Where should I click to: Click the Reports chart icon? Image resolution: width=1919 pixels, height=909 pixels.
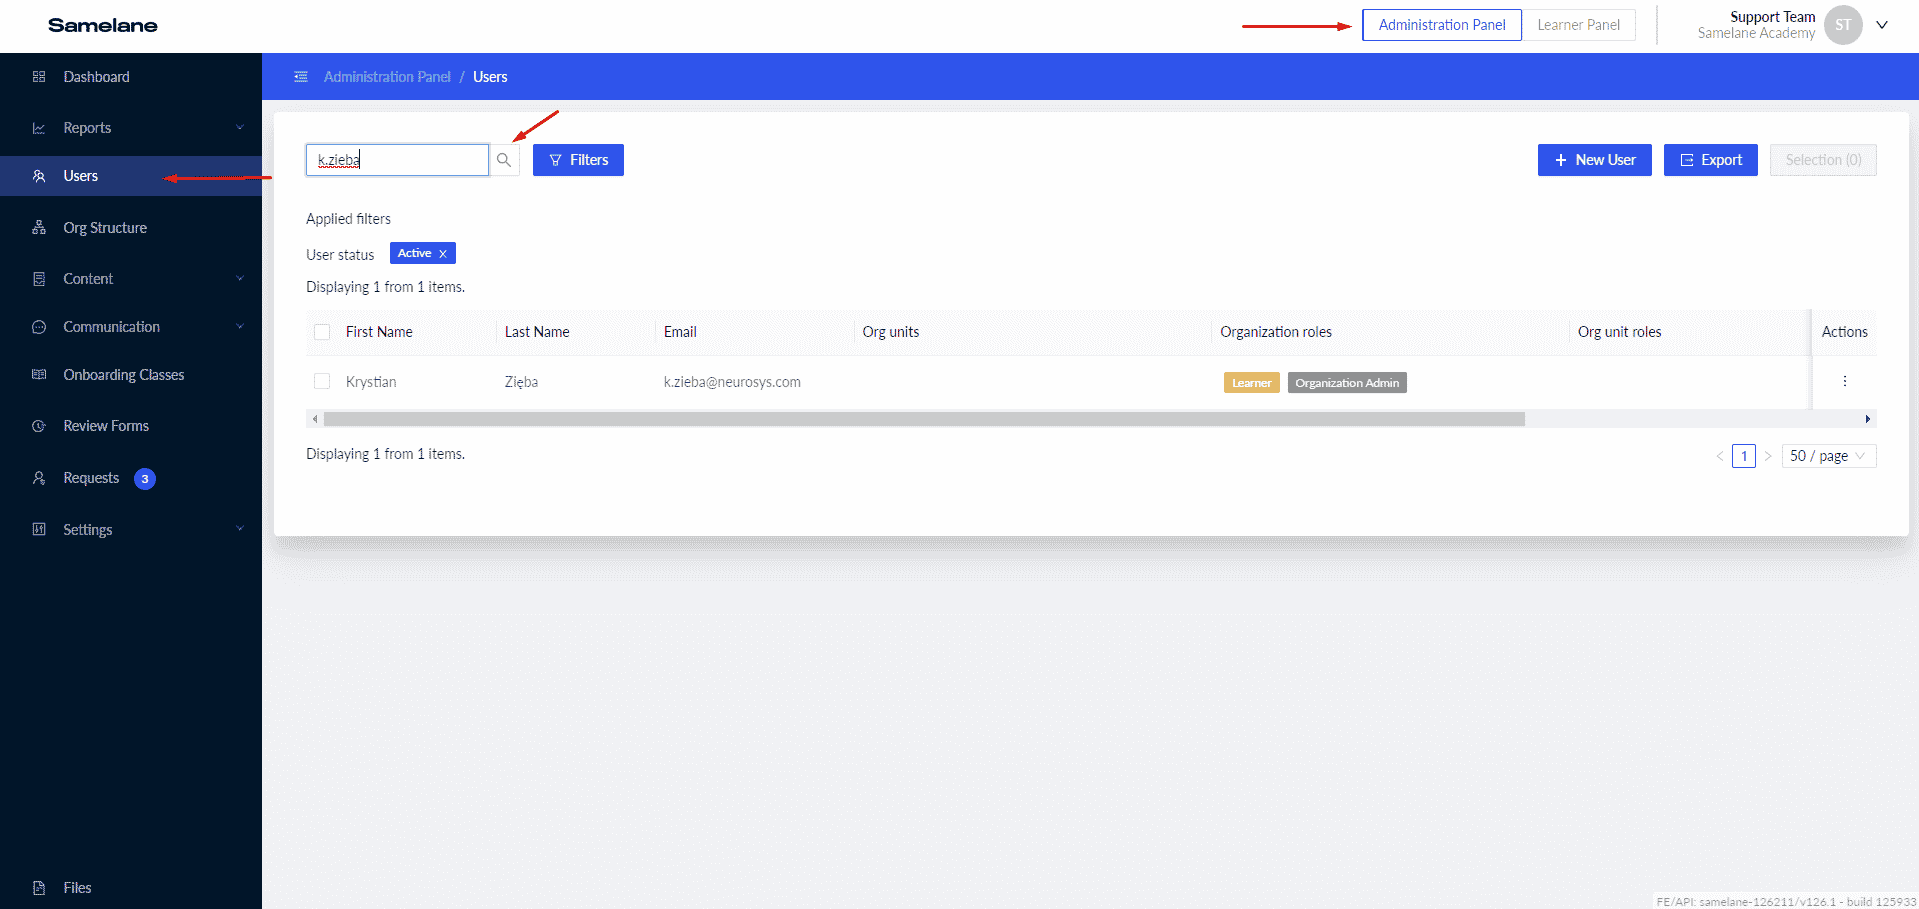point(39,128)
